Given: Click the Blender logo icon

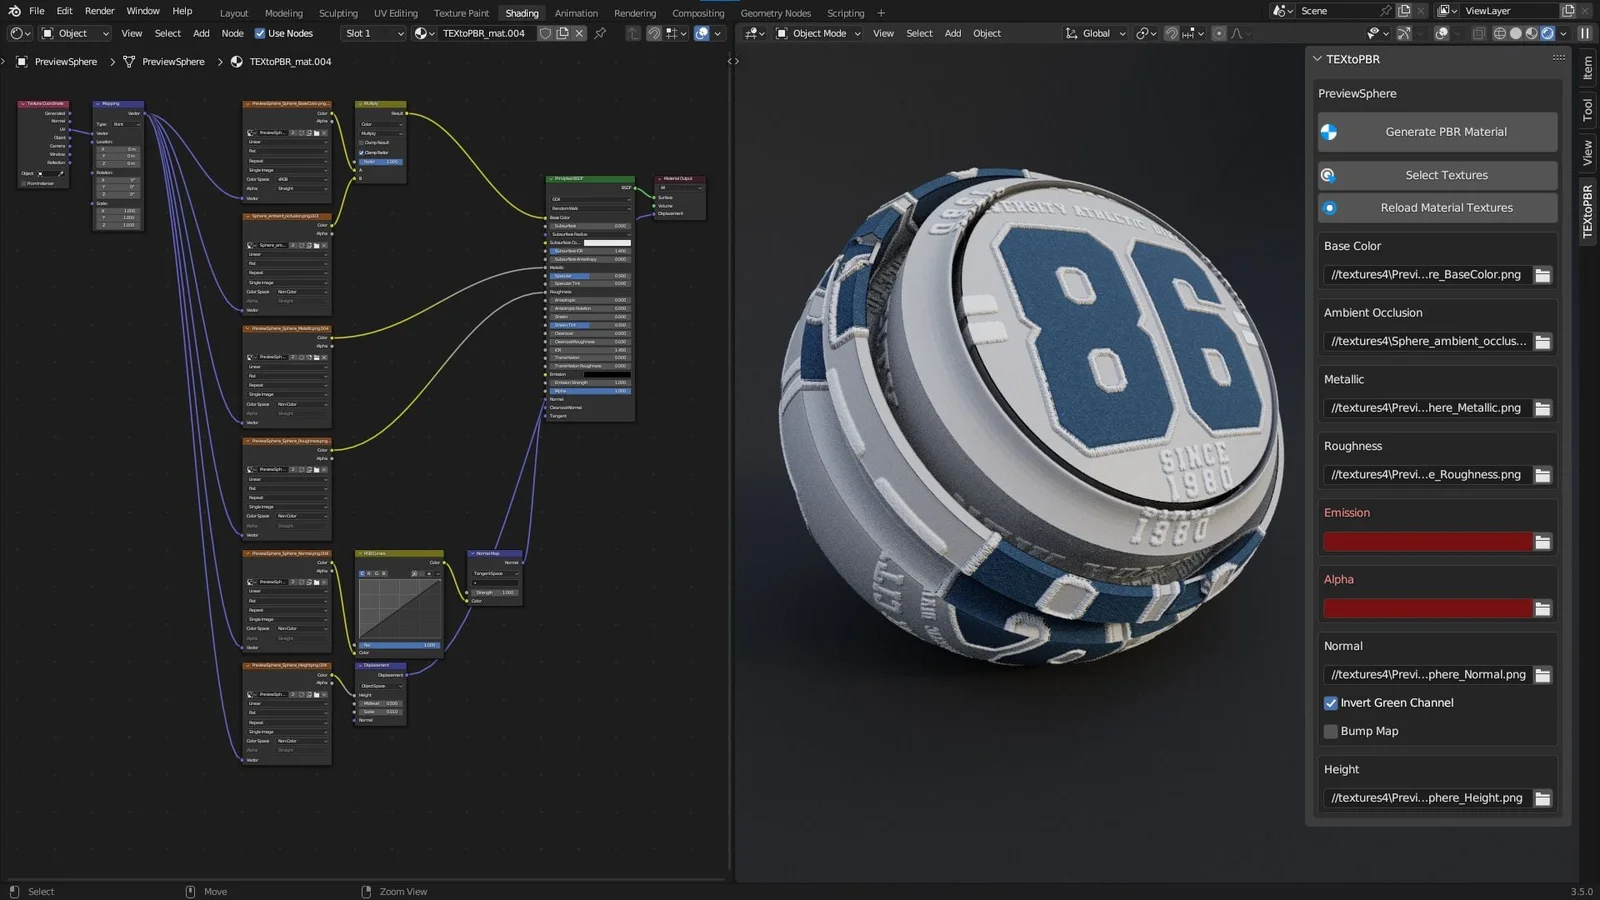Looking at the screenshot, I should 14,11.
